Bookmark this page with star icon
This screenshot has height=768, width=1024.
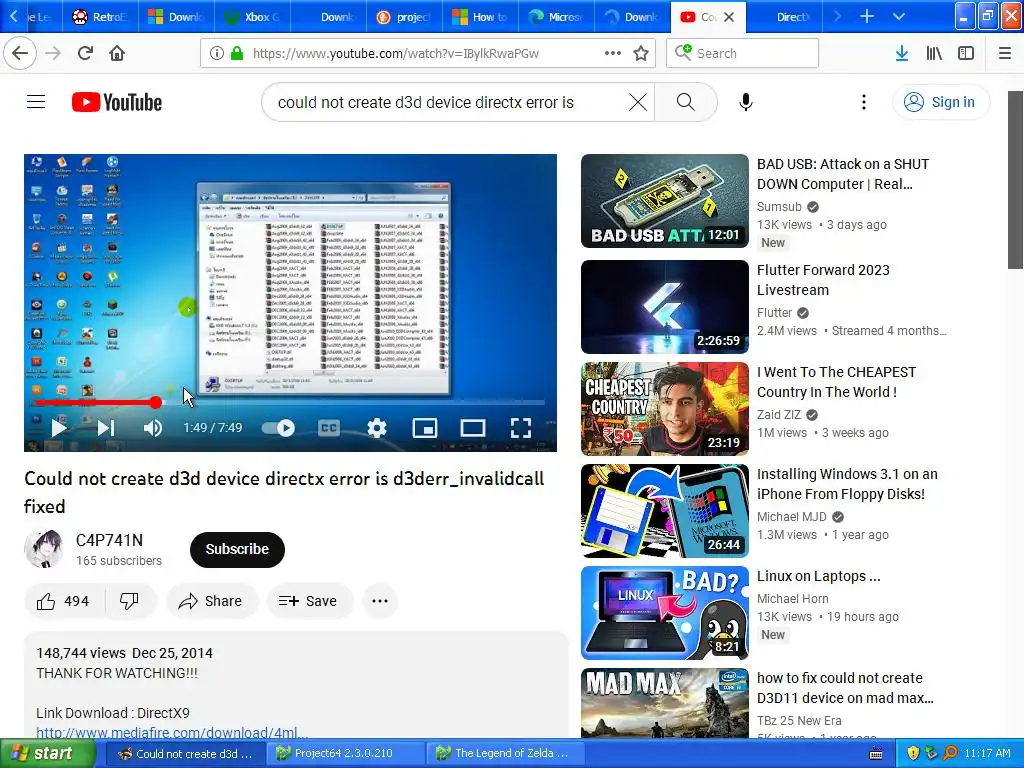[x=641, y=53]
